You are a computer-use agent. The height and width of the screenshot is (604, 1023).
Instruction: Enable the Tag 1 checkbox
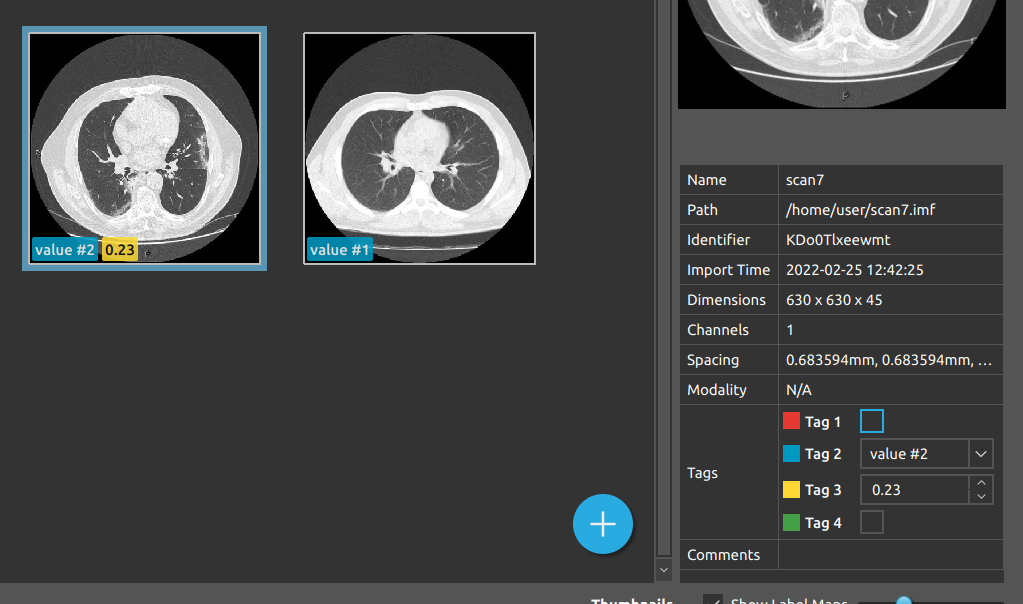click(x=872, y=421)
